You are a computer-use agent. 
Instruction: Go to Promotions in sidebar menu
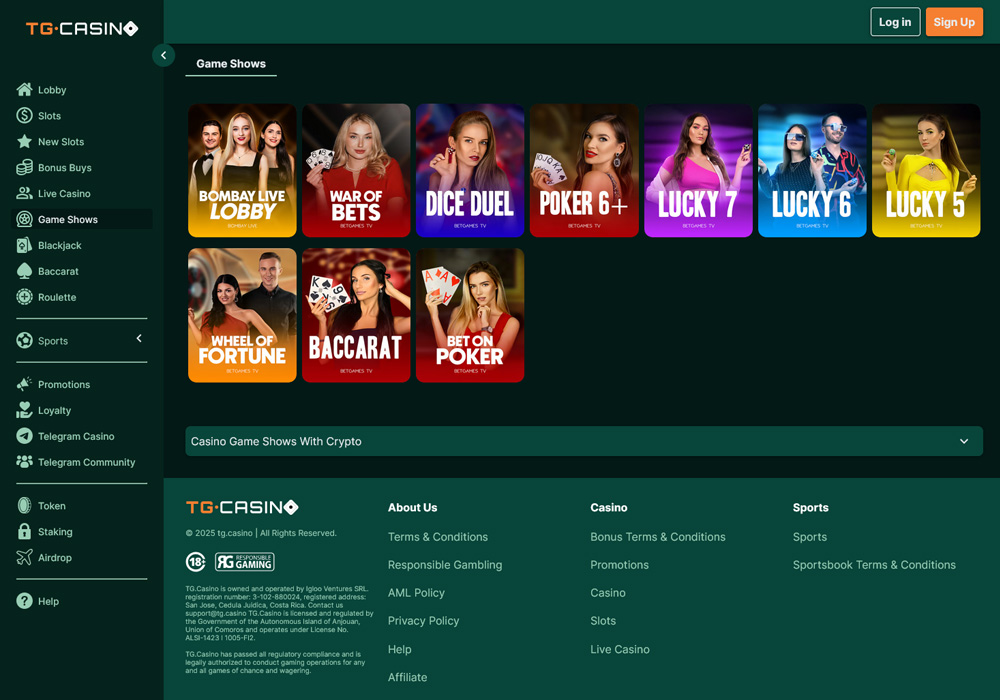click(x=64, y=385)
